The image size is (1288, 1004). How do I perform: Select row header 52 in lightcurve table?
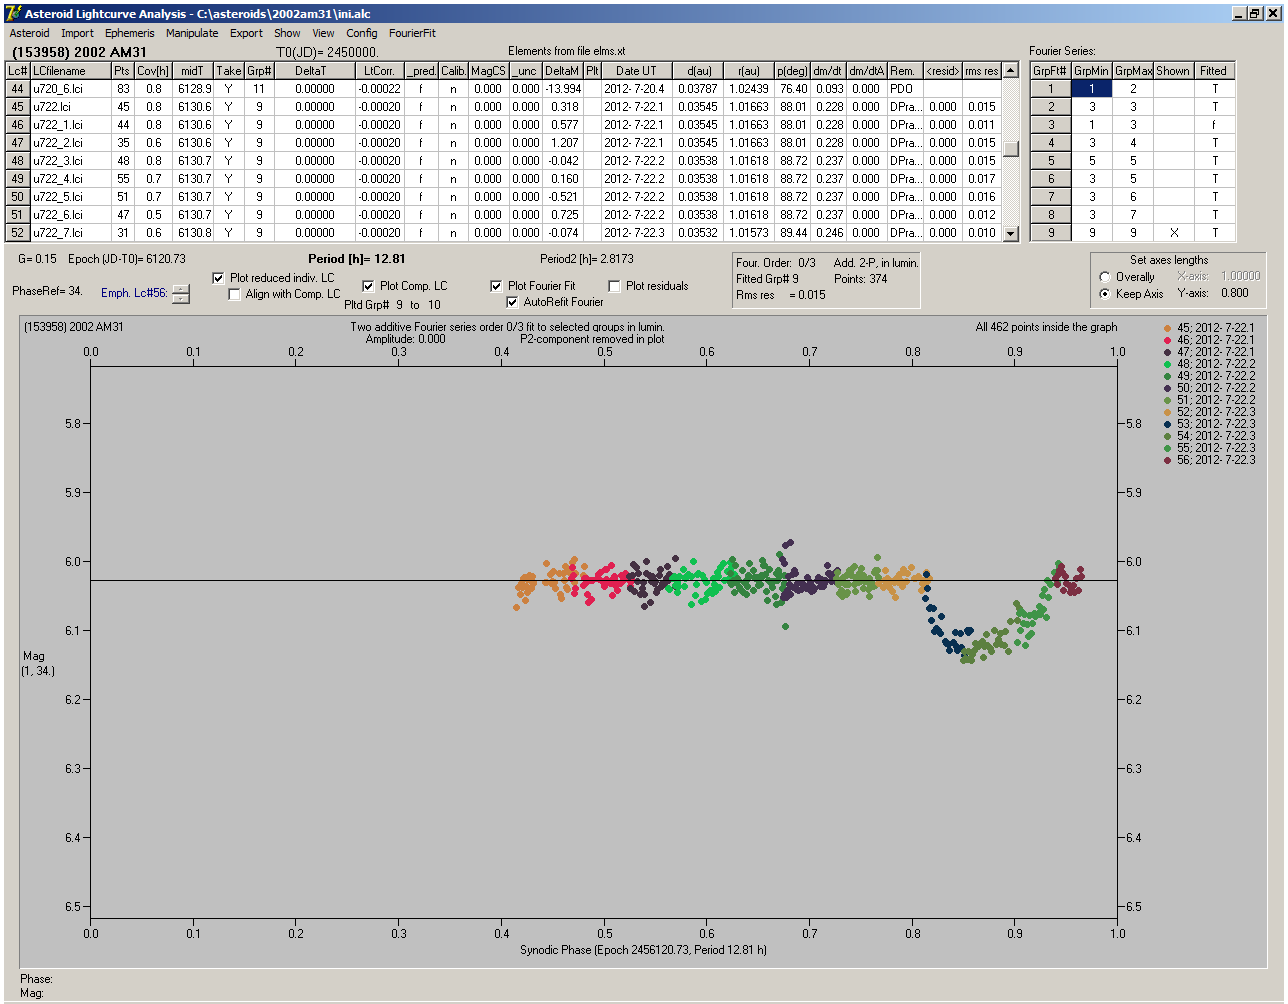(x=17, y=233)
